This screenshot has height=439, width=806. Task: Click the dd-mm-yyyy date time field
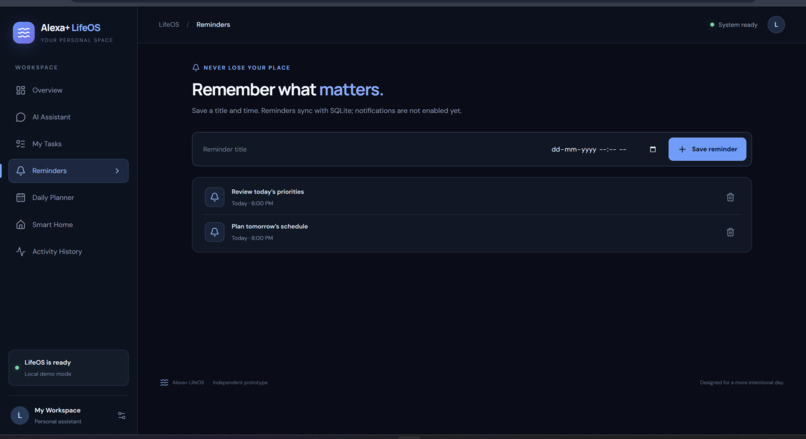[603, 150]
